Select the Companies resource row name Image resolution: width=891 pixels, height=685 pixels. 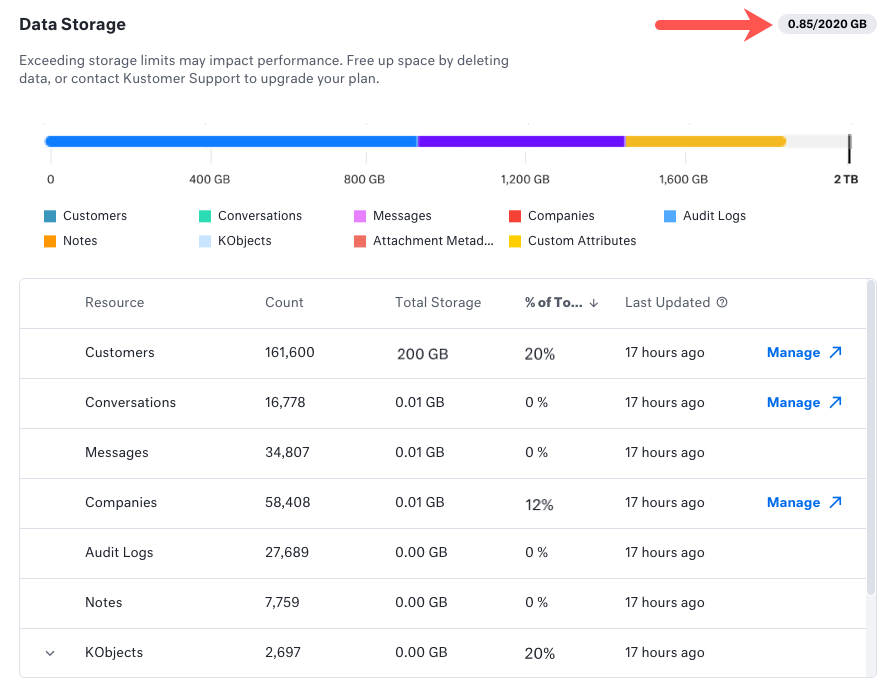[121, 503]
